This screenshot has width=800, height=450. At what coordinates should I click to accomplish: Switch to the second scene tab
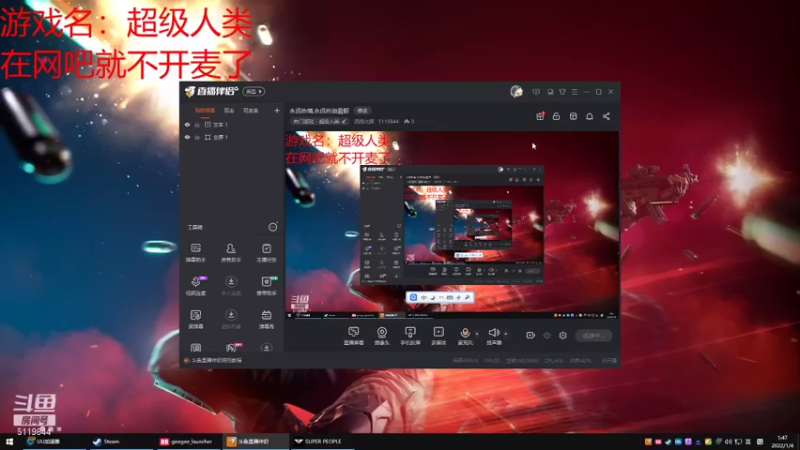click(x=229, y=110)
